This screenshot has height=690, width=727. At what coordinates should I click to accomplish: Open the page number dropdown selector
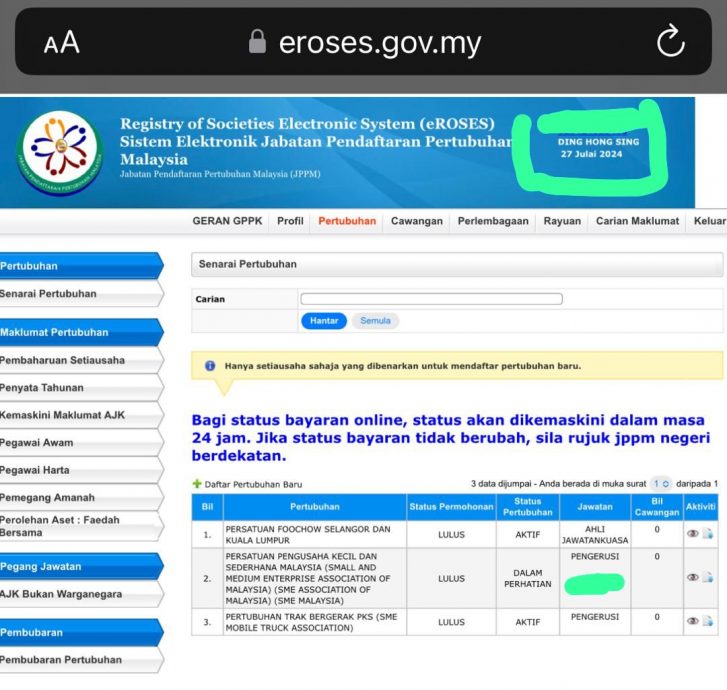click(x=661, y=484)
